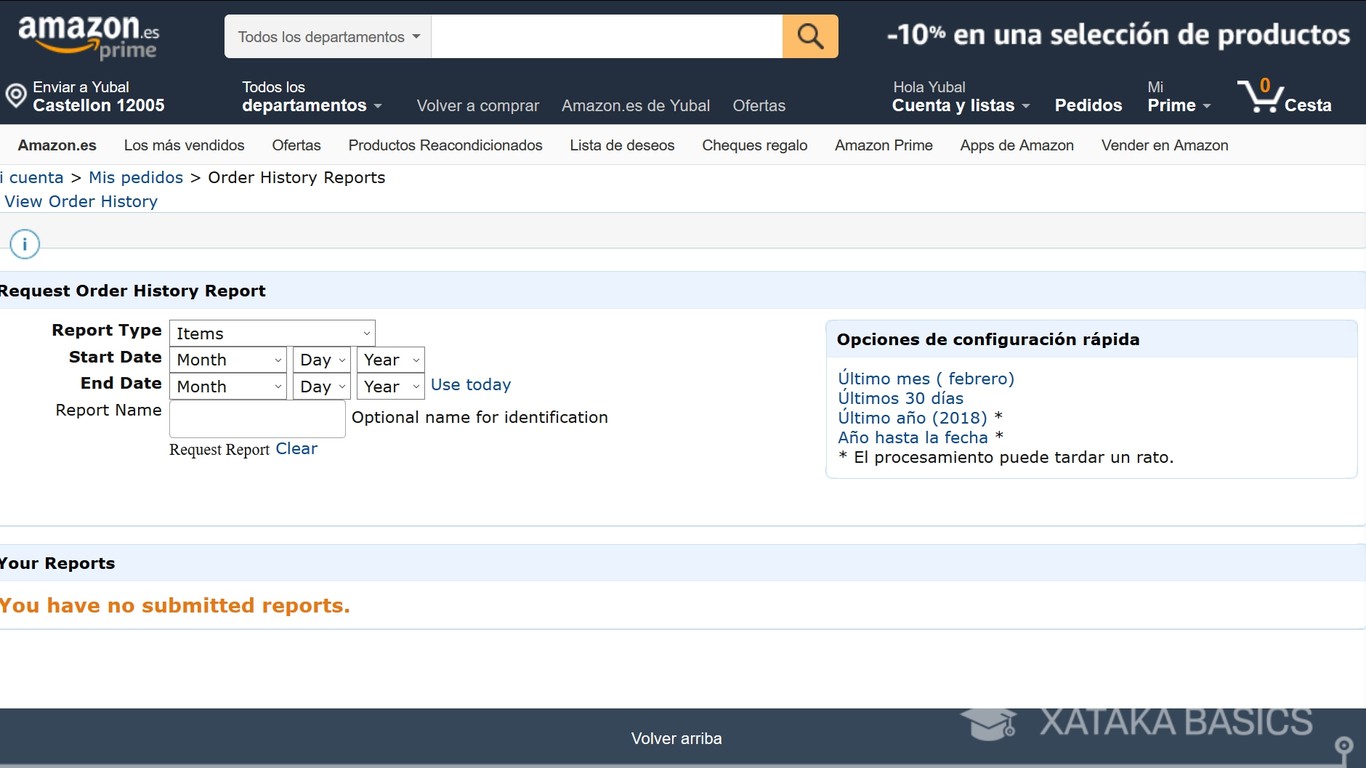Image resolution: width=1366 pixels, height=768 pixels.
Task: Select the Amazon Prime nav item
Action: tap(883, 145)
